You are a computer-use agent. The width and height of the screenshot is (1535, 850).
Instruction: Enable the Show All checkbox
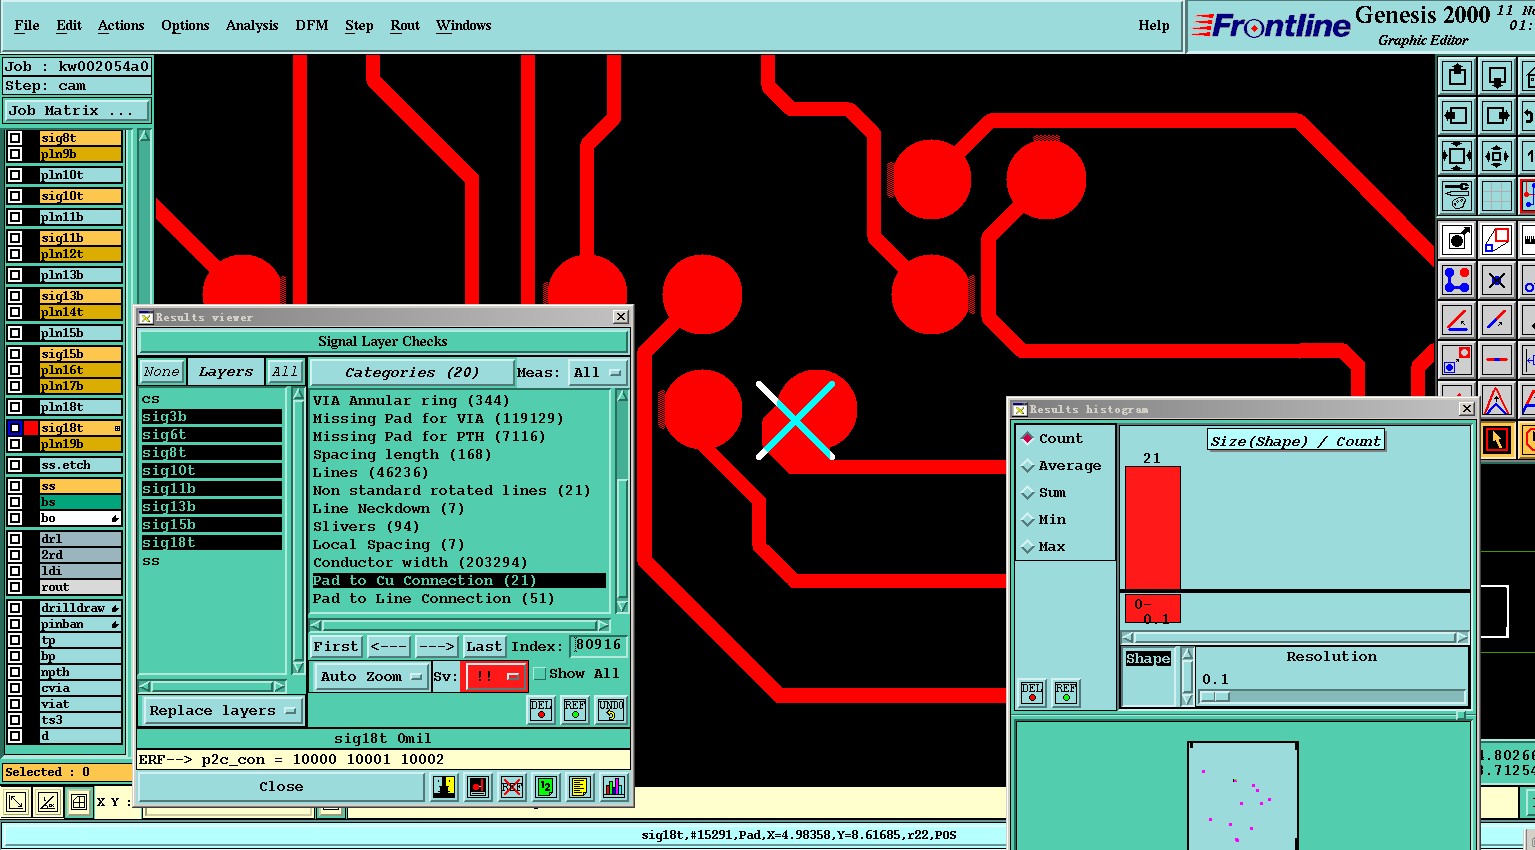pos(540,674)
